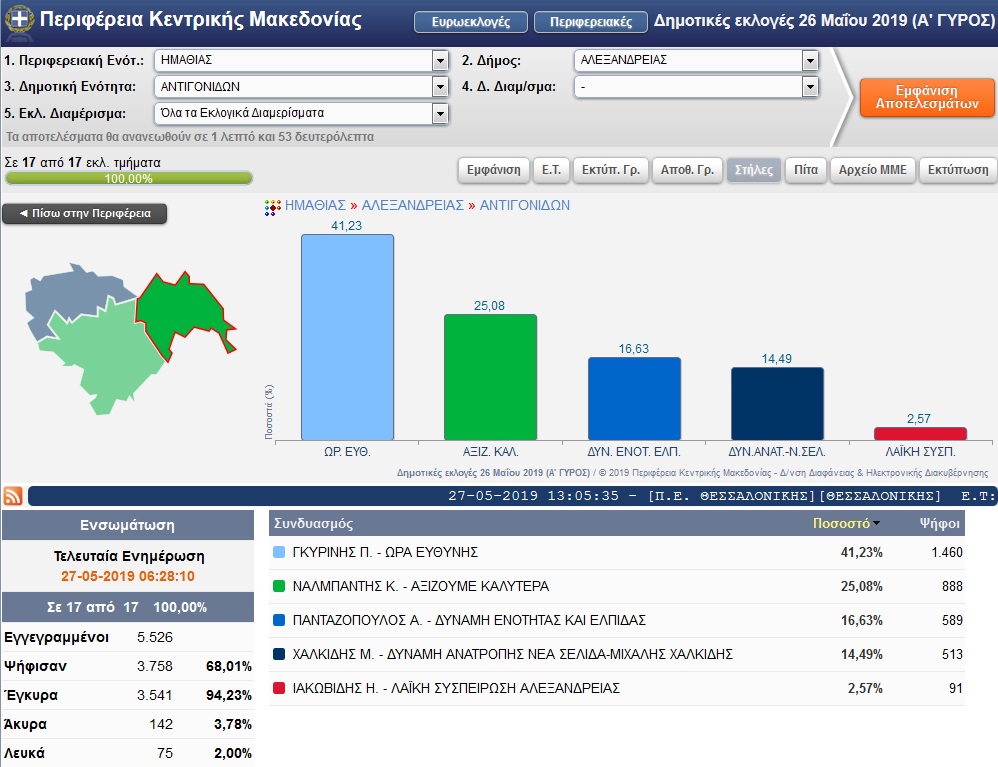Click the Ενσωμάτωση panel header
The width and height of the screenshot is (998, 767).
[x=128, y=525]
